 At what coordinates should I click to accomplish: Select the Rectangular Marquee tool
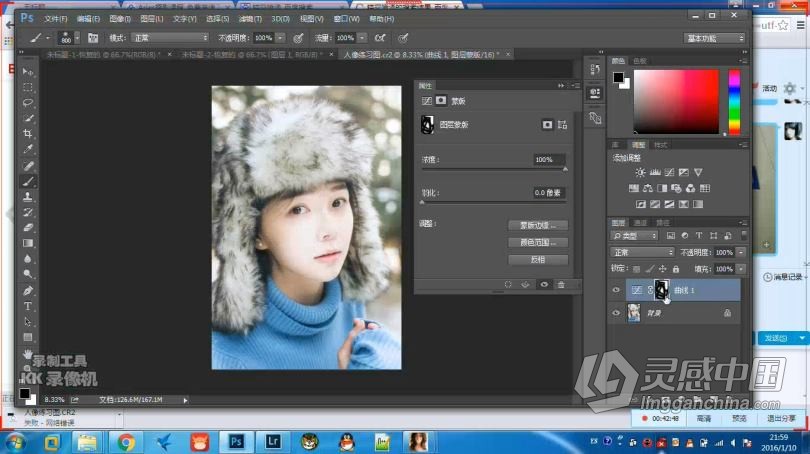point(28,87)
